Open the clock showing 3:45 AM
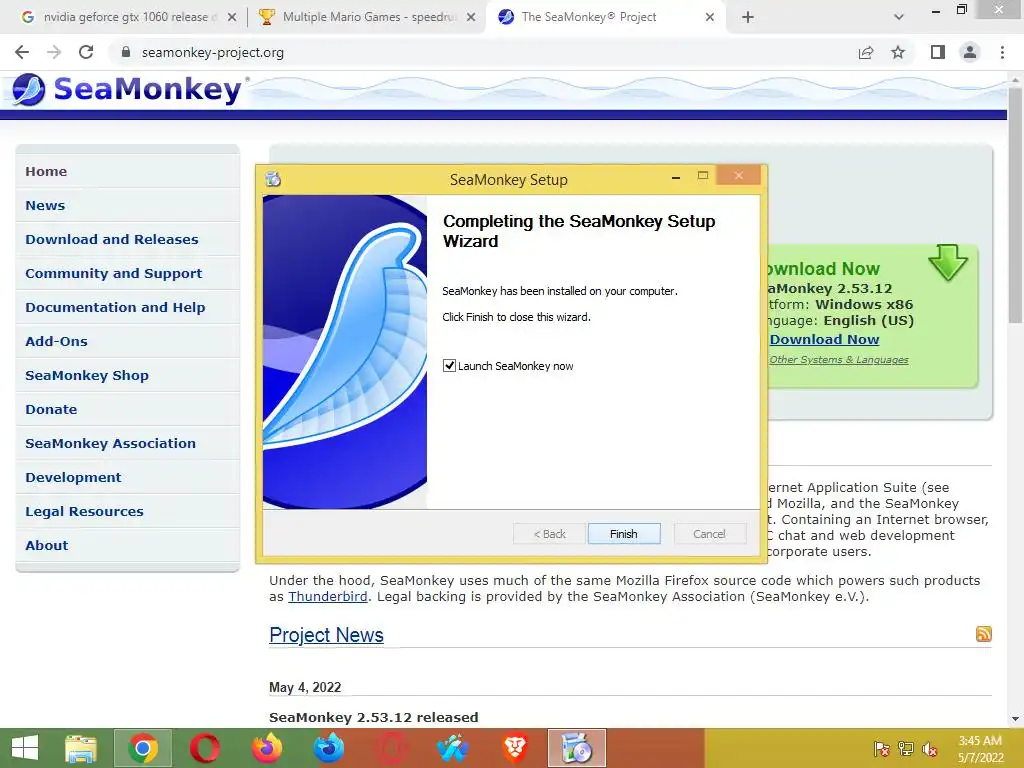This screenshot has height=768, width=1024. click(980, 748)
